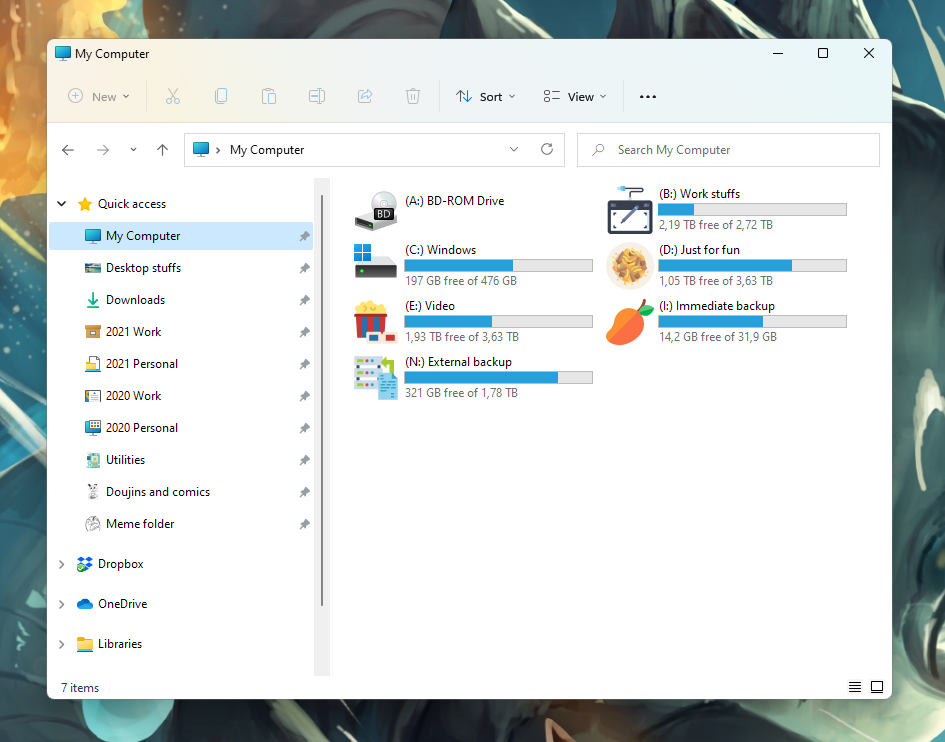Switch to details view in status bar

click(x=855, y=687)
